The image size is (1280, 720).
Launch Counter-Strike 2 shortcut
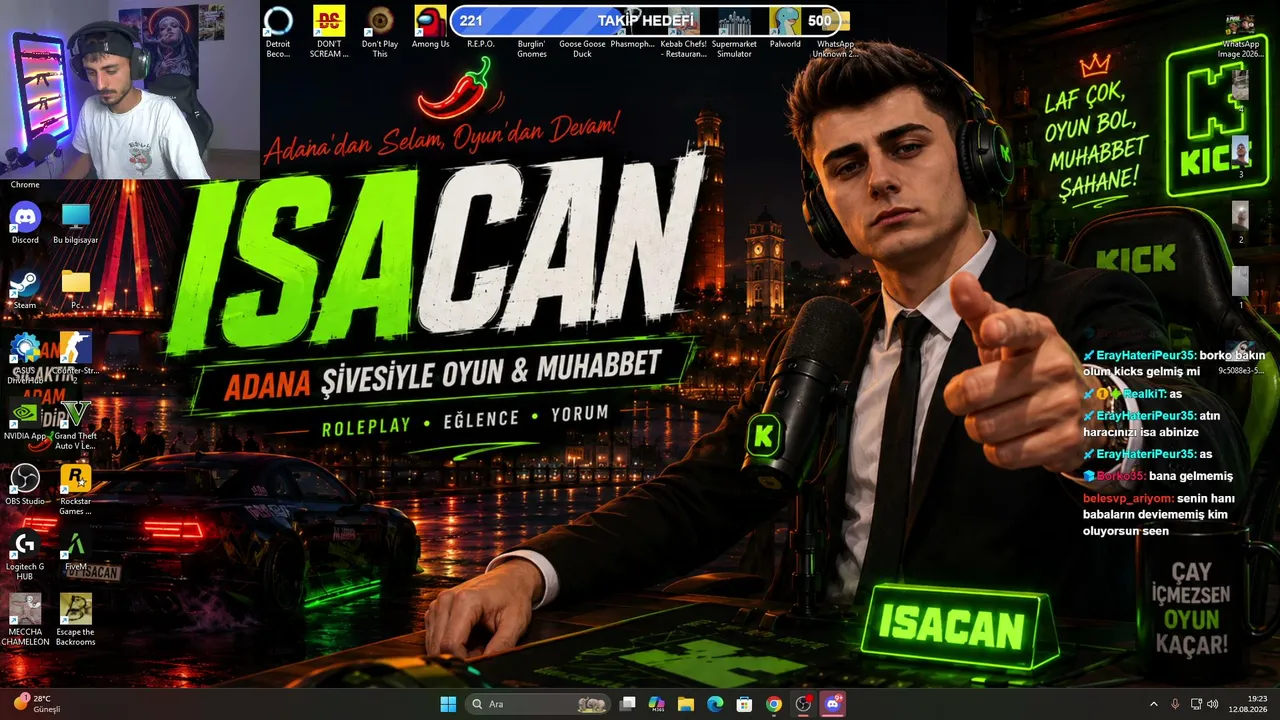coord(75,358)
